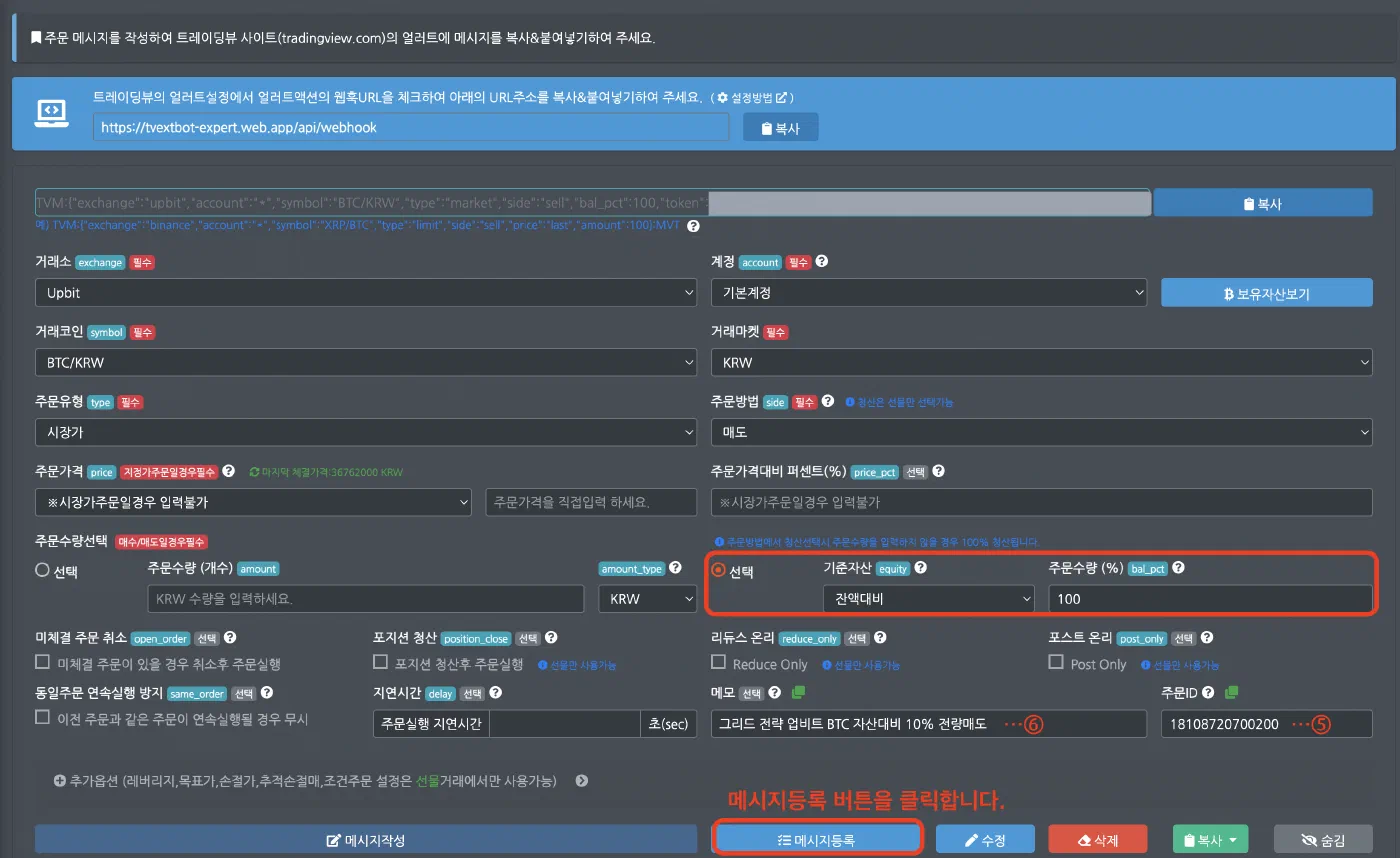Click the green copy icon next to 메모
The image size is (1400, 858).
(798, 692)
